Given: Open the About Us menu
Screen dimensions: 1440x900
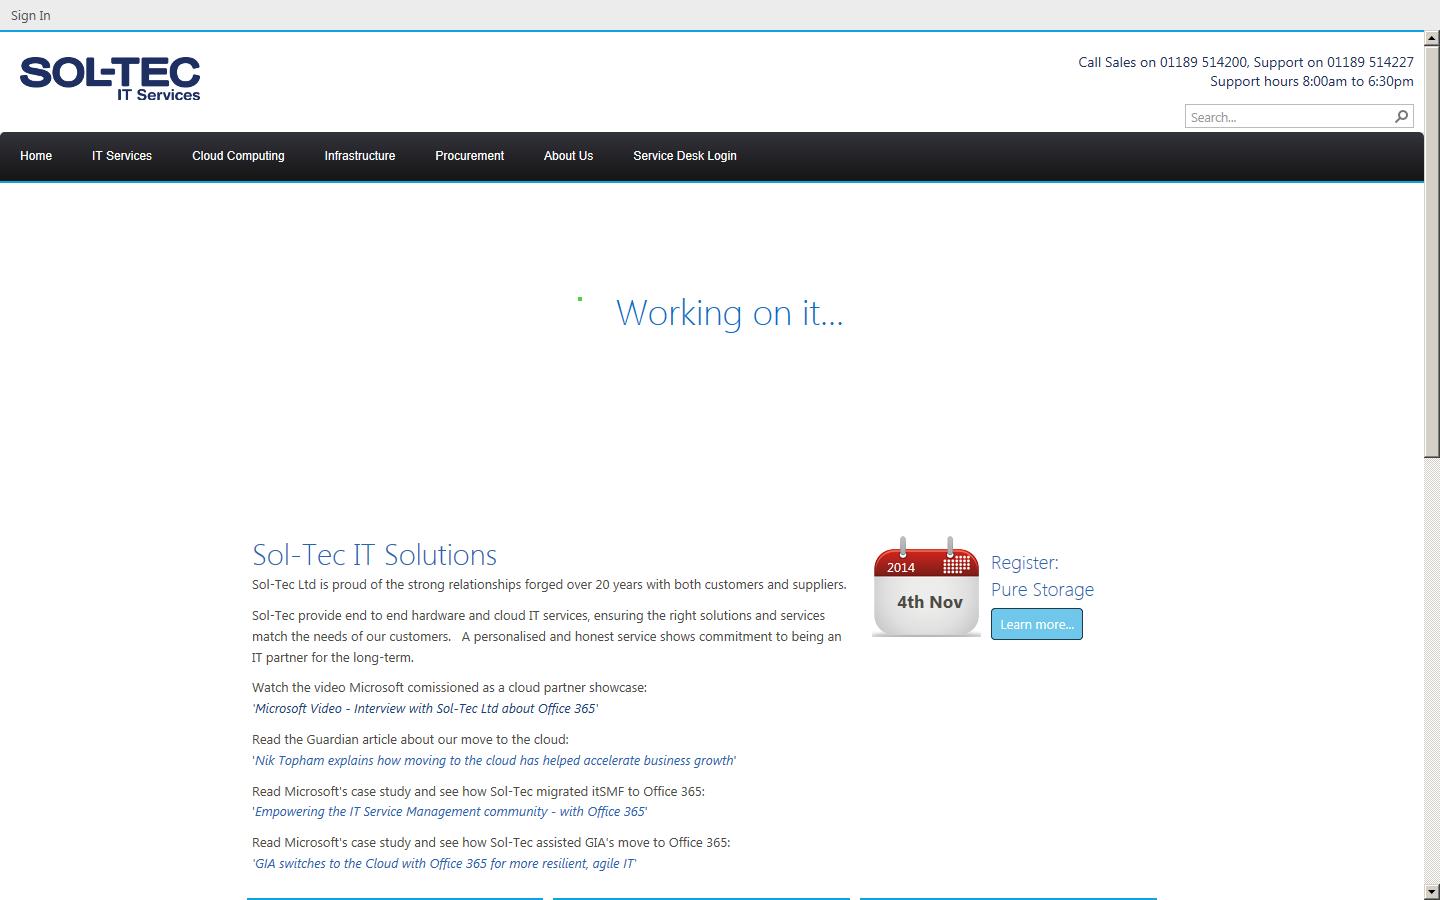Looking at the screenshot, I should tap(568, 156).
